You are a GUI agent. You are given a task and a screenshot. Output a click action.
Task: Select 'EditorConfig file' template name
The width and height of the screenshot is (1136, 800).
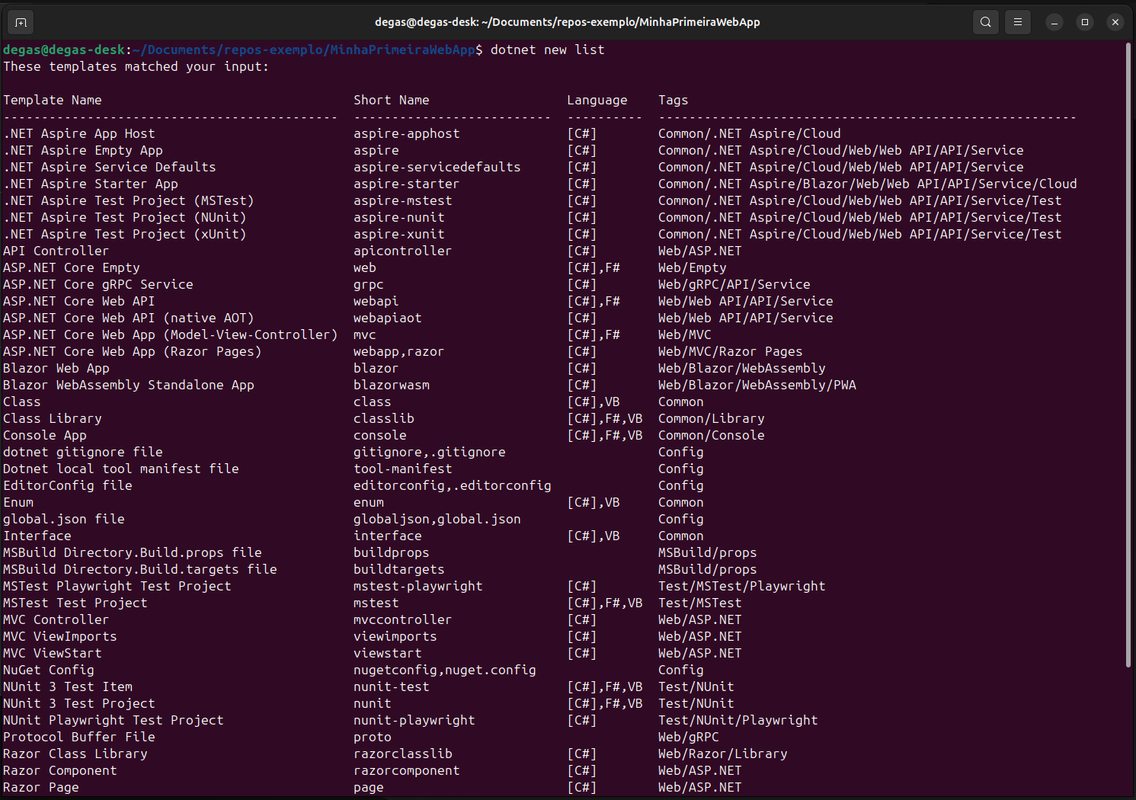67,486
